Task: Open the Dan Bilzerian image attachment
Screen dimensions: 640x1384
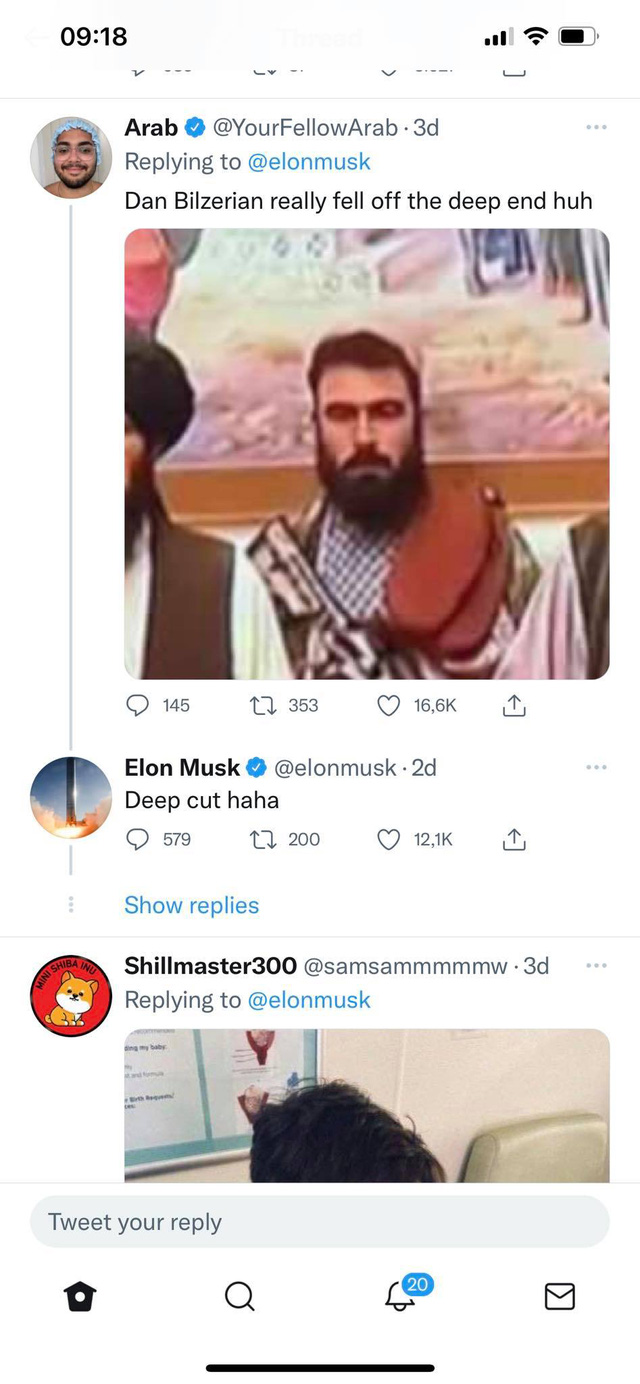Action: coord(366,451)
